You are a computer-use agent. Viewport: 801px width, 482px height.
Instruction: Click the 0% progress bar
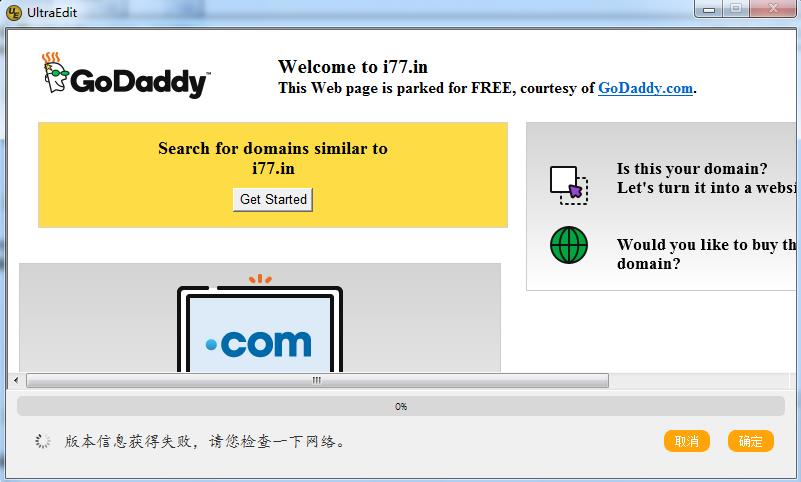(x=401, y=406)
